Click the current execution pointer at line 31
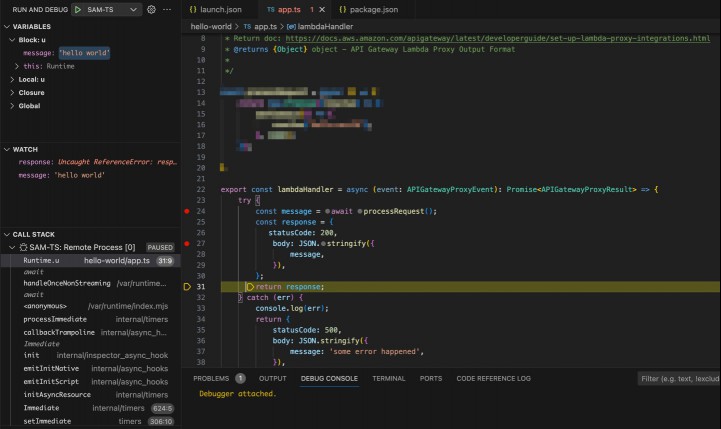This screenshot has height=429, width=721. (x=187, y=286)
